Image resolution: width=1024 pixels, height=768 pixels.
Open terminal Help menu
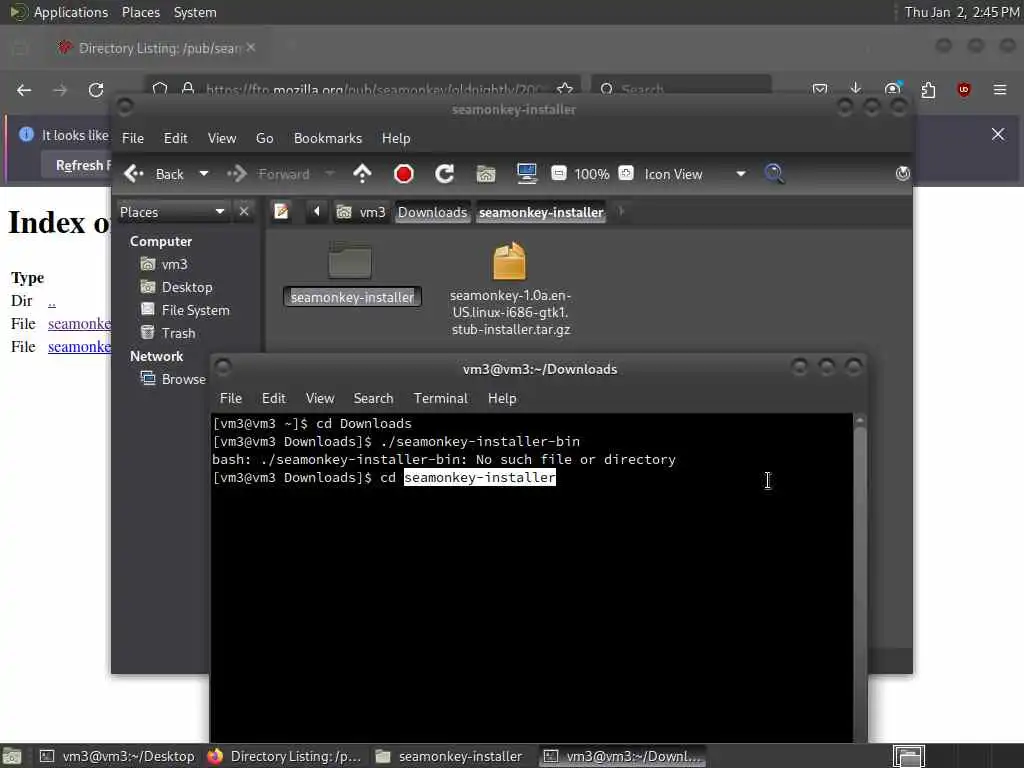[x=502, y=398]
